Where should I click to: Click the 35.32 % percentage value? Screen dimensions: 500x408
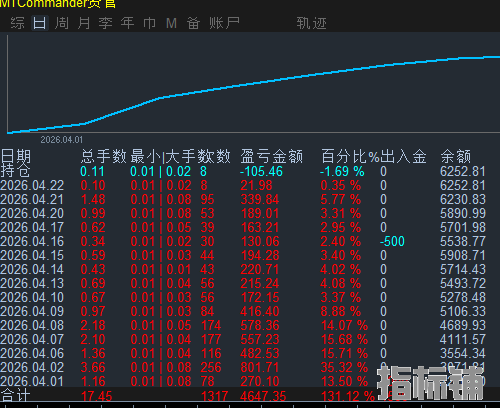[x=344, y=367]
